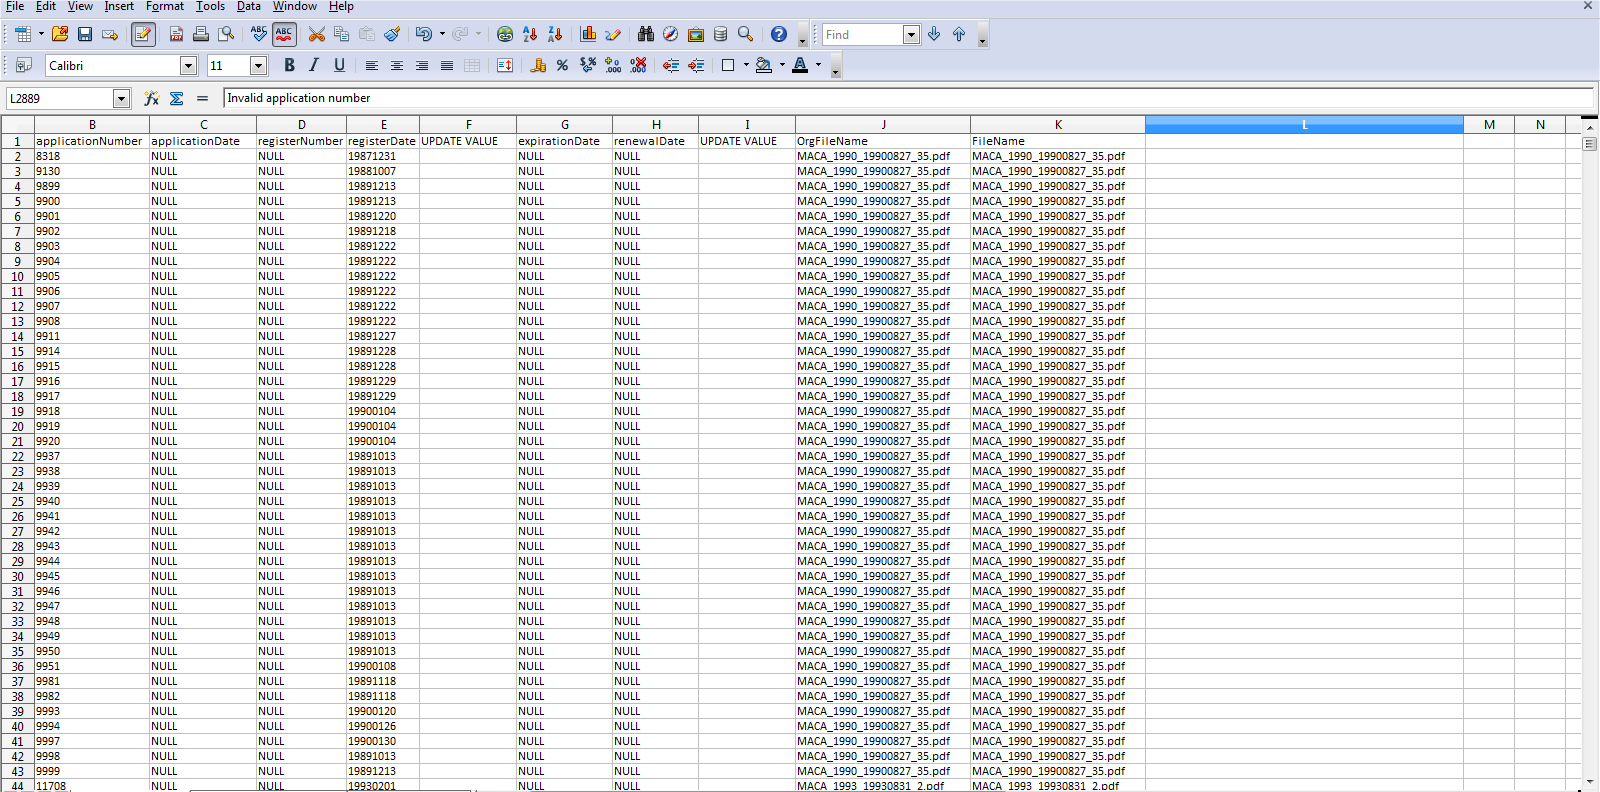
Task: Toggle Edit File mode button
Action: tap(143, 34)
